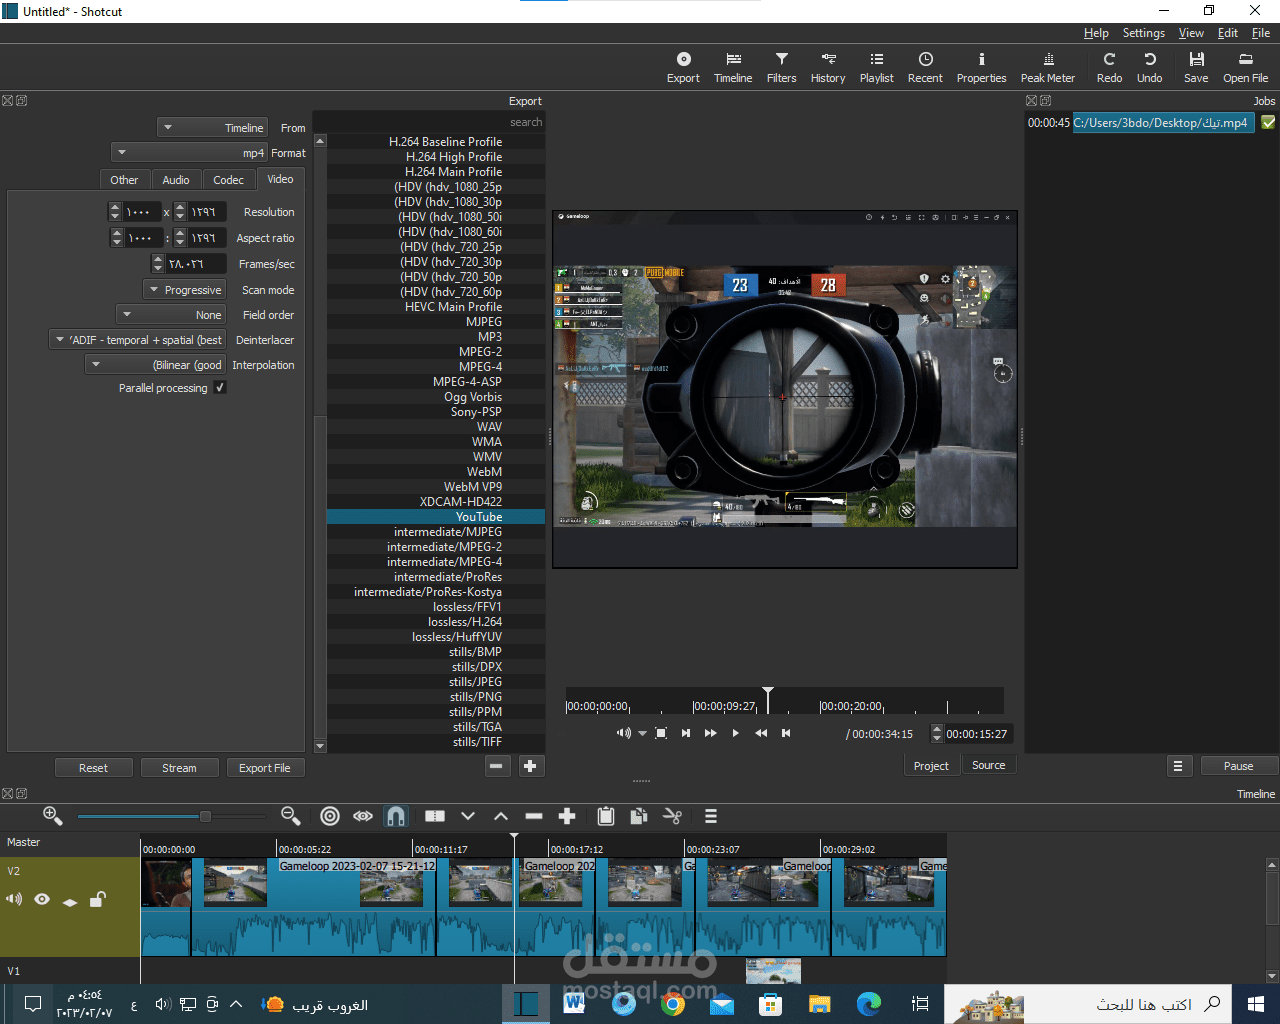This screenshot has width=1280, height=1024.
Task: Open the Jobs panel hamburger menu
Action: point(1178,766)
